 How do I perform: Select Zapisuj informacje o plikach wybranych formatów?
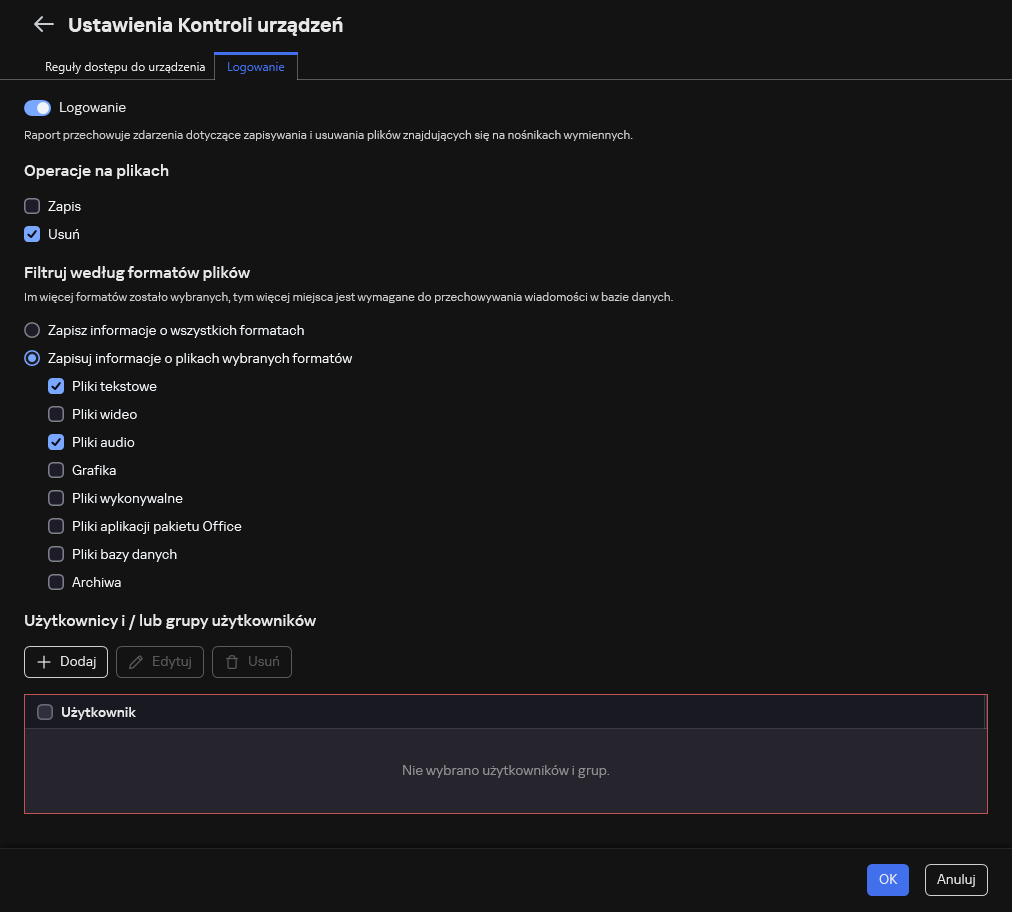coord(32,358)
